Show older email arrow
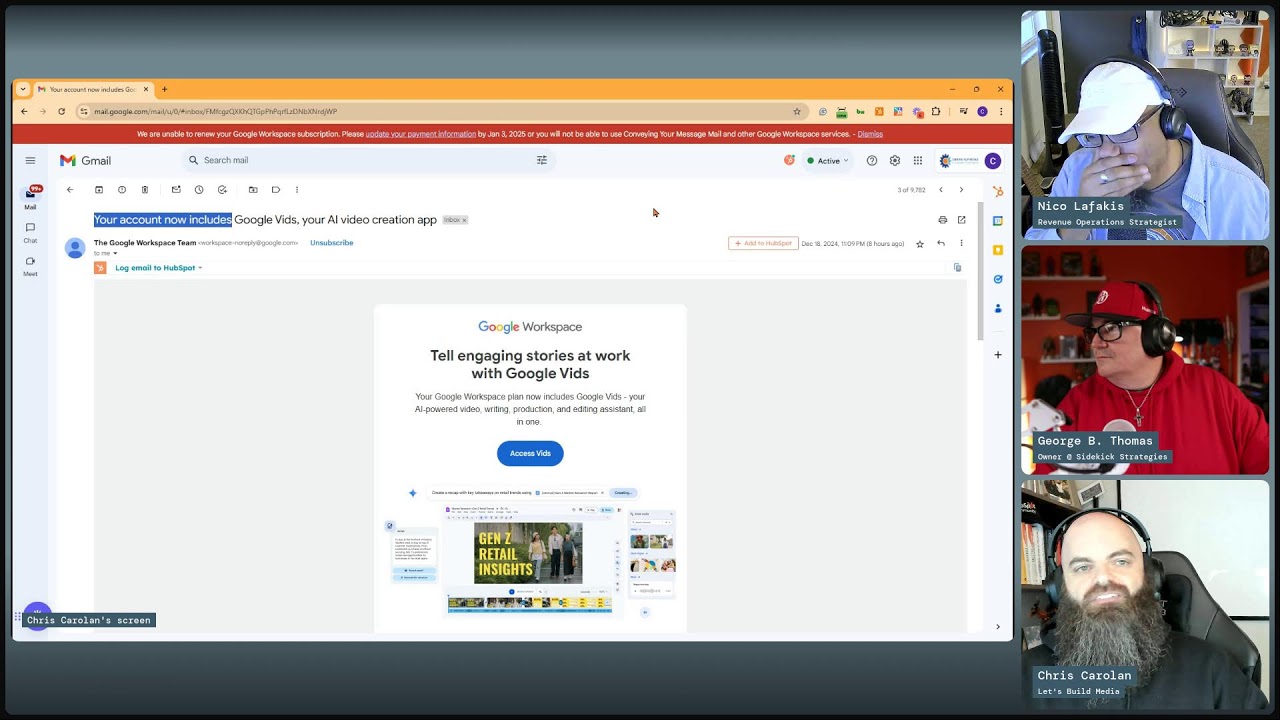 tap(961, 189)
